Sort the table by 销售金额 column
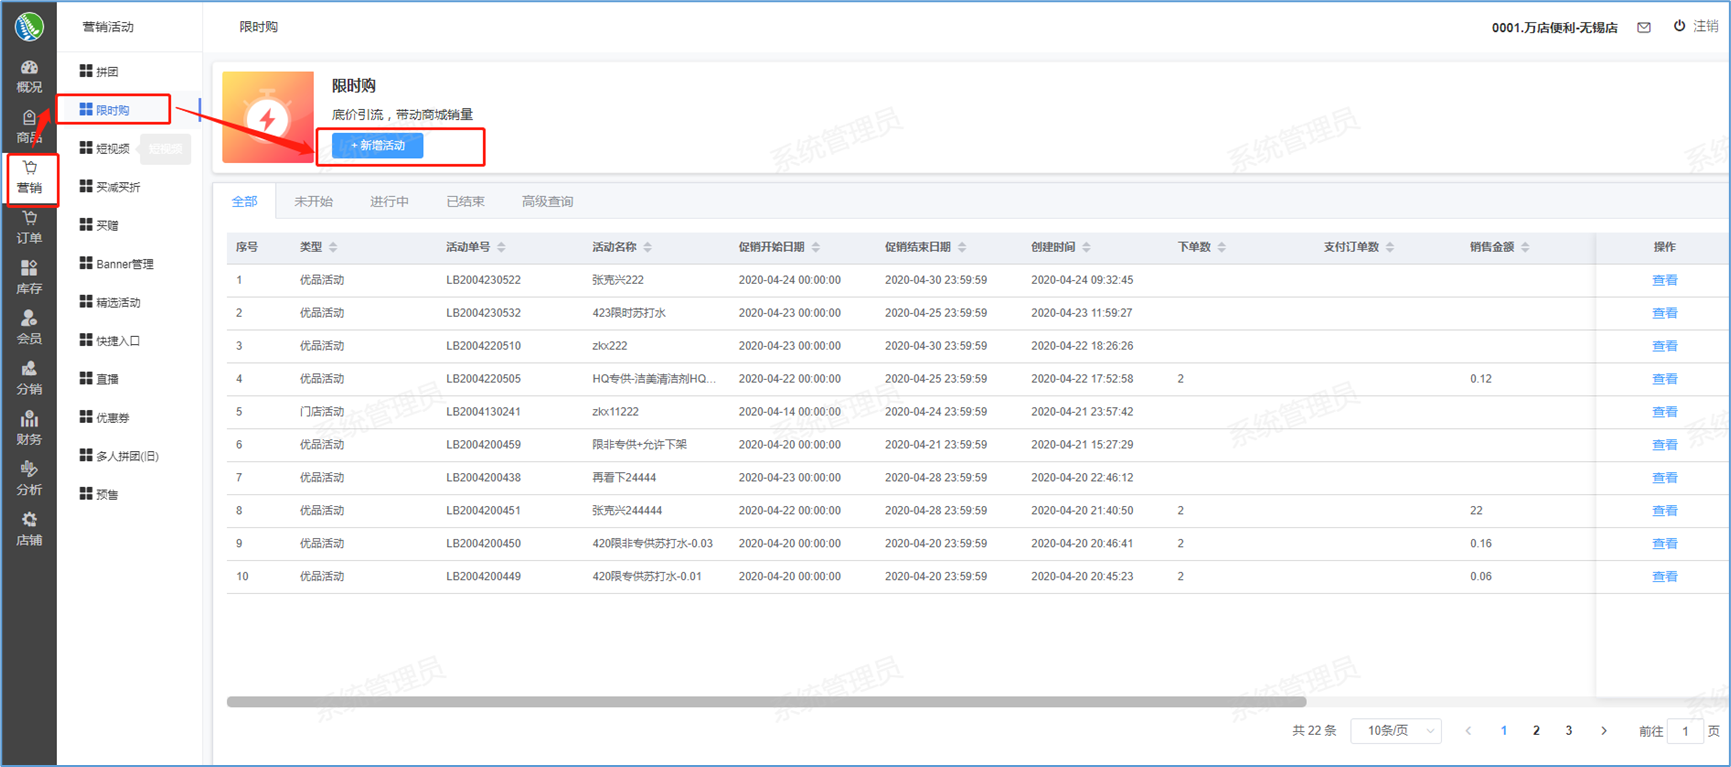 tap(1525, 247)
